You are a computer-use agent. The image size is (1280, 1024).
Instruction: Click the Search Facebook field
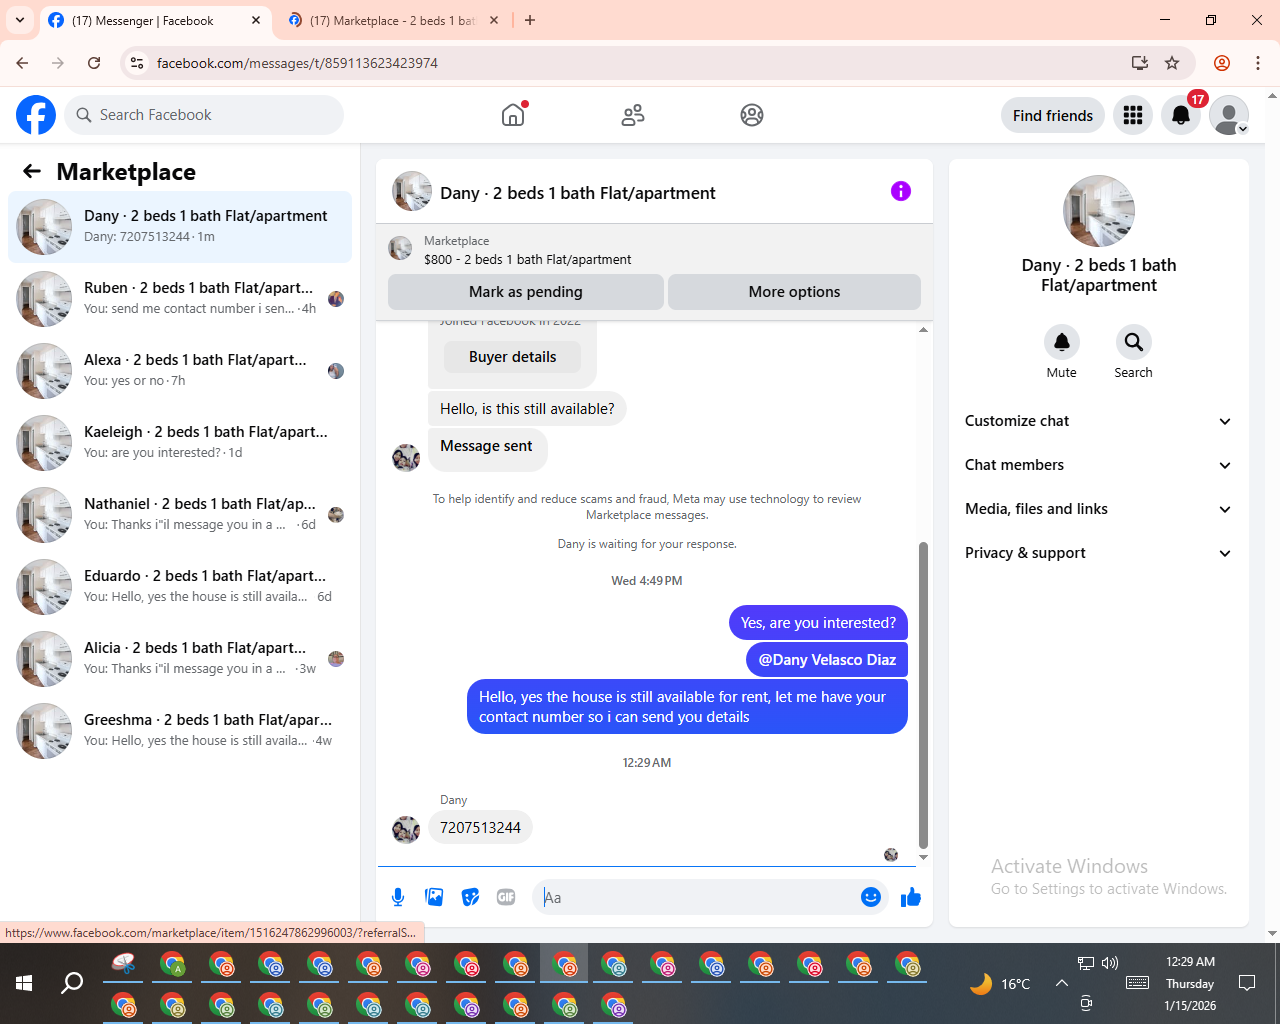pyautogui.click(x=204, y=115)
